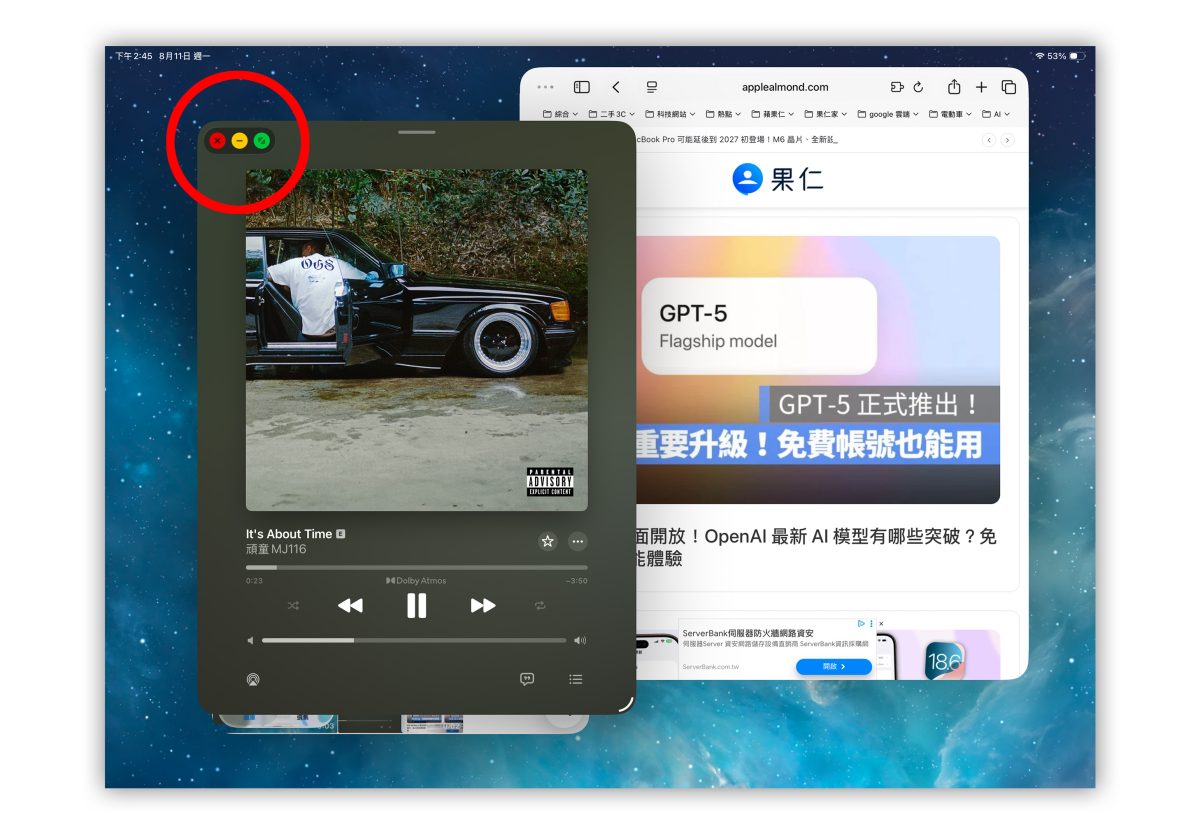This screenshot has height=836, width=1200.
Task: Show the Safari tab overview
Action: click(x=1009, y=87)
